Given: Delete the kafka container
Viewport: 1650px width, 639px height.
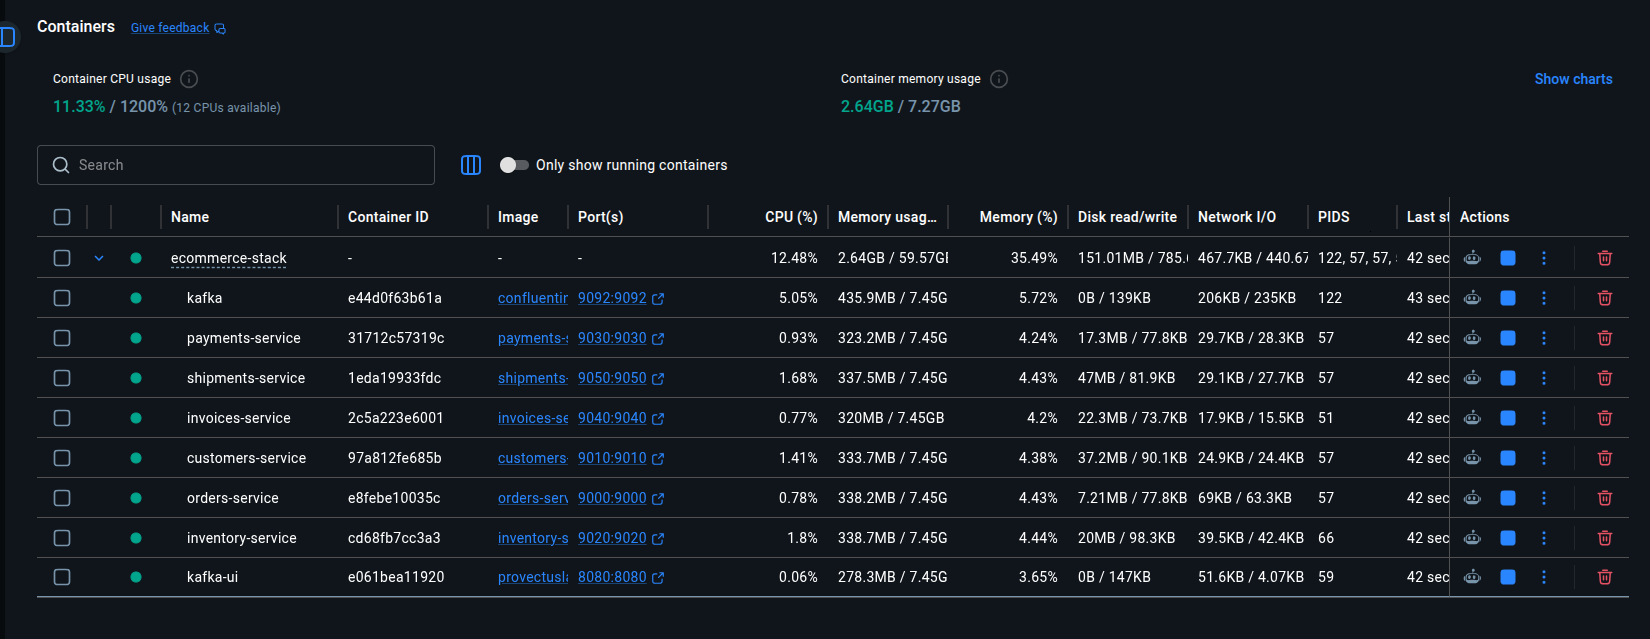Looking at the screenshot, I should [1605, 298].
